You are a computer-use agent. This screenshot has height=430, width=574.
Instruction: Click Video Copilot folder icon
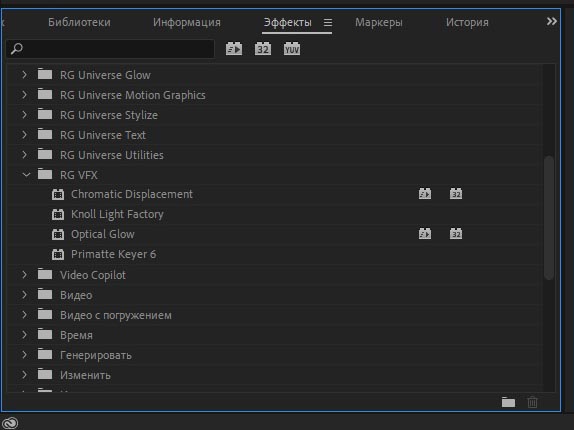coord(45,274)
